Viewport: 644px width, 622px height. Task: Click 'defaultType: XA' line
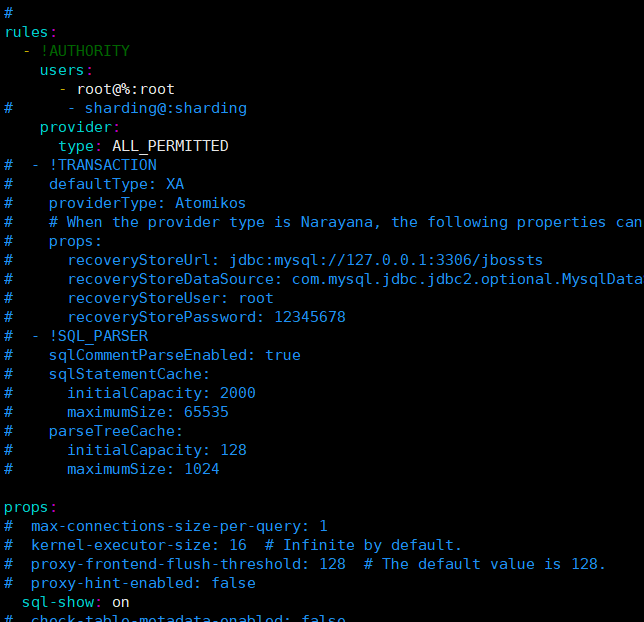[x=116, y=184]
